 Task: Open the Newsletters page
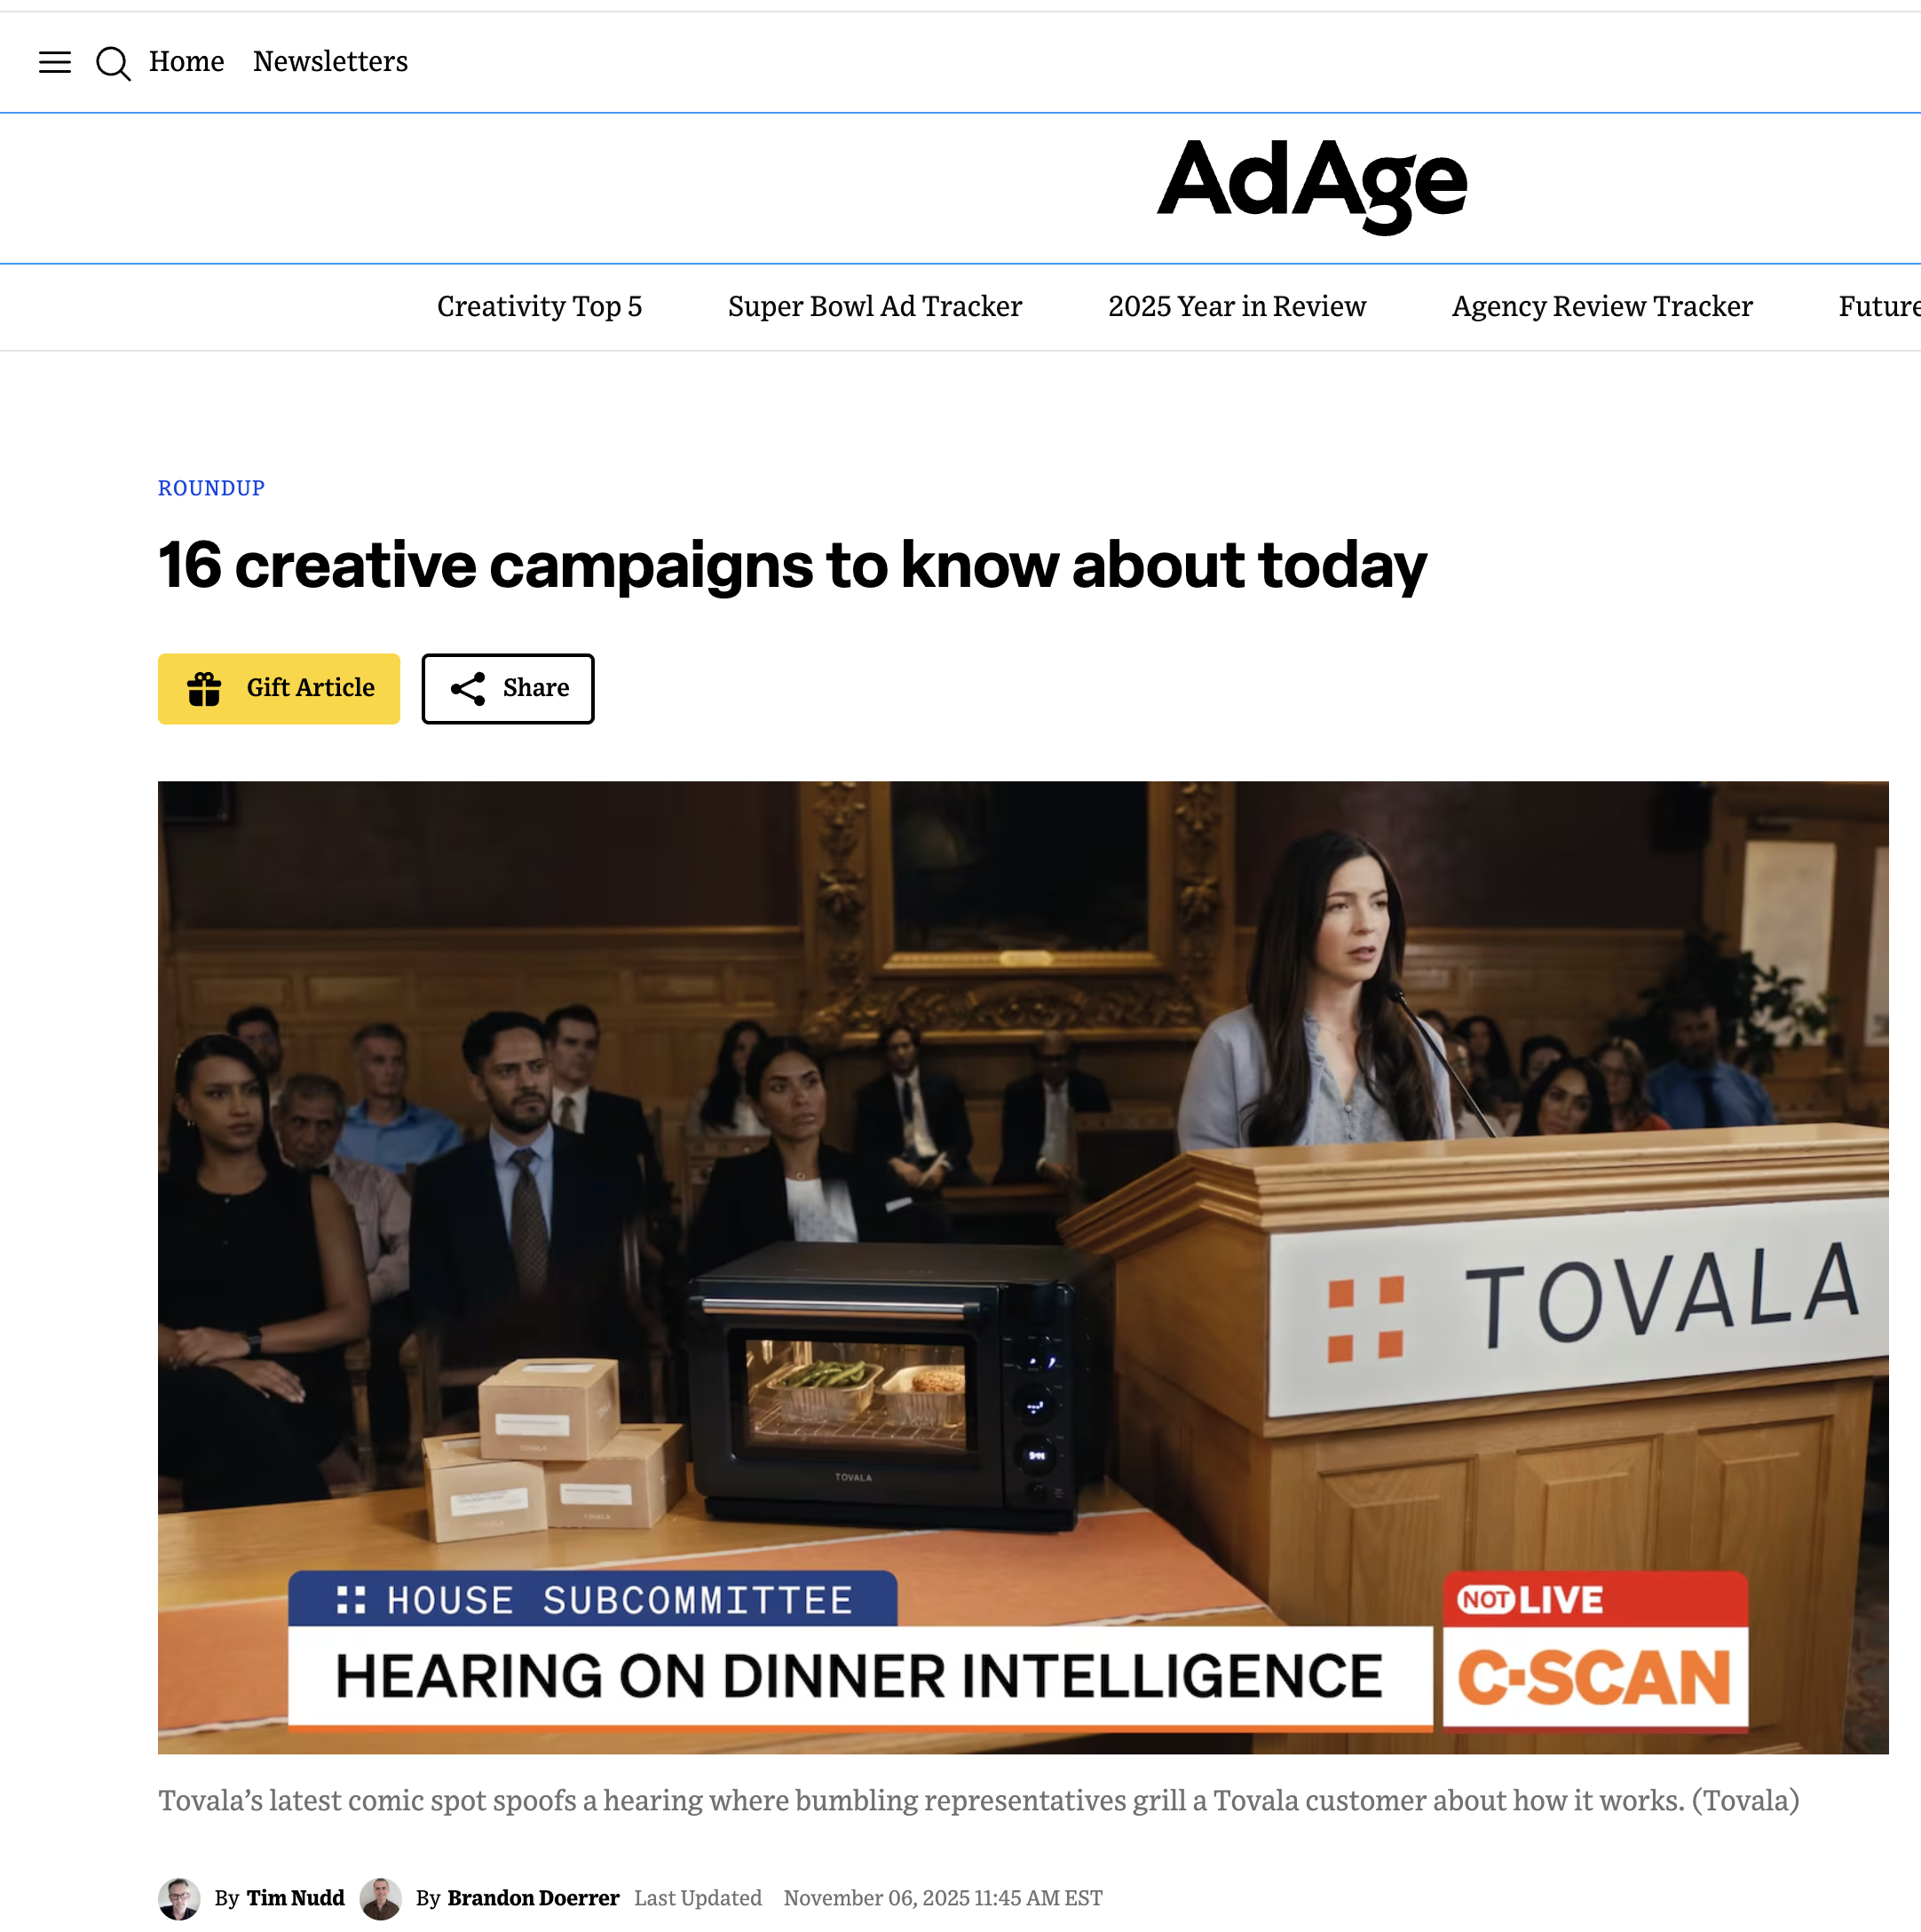pos(330,62)
